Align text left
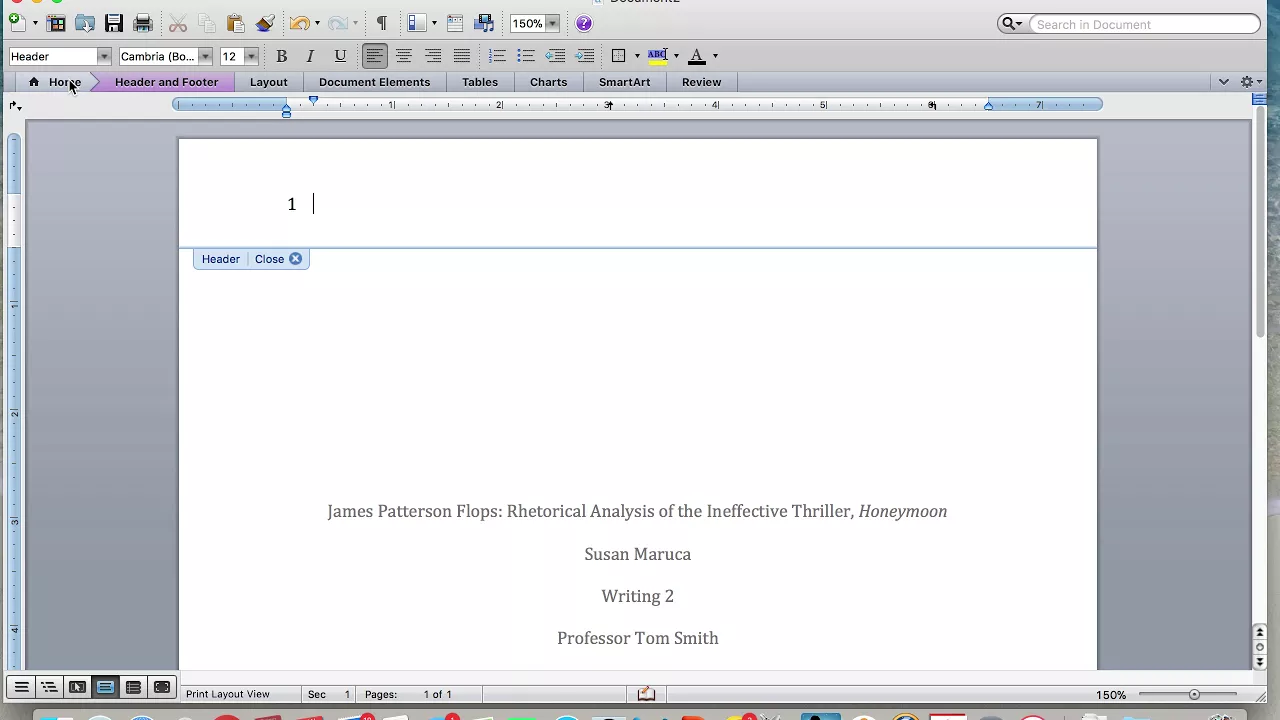The height and width of the screenshot is (720, 1280). coord(374,56)
